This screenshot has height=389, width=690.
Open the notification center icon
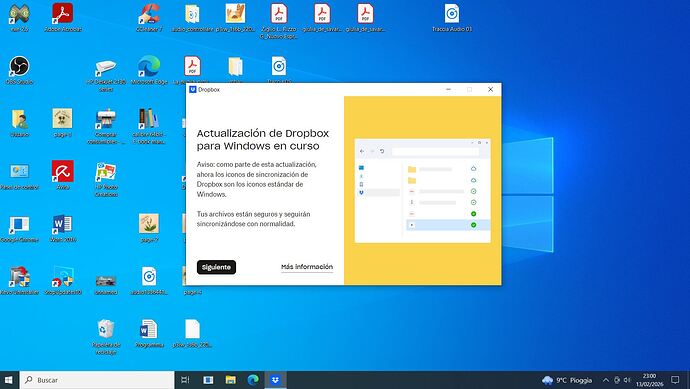point(675,380)
